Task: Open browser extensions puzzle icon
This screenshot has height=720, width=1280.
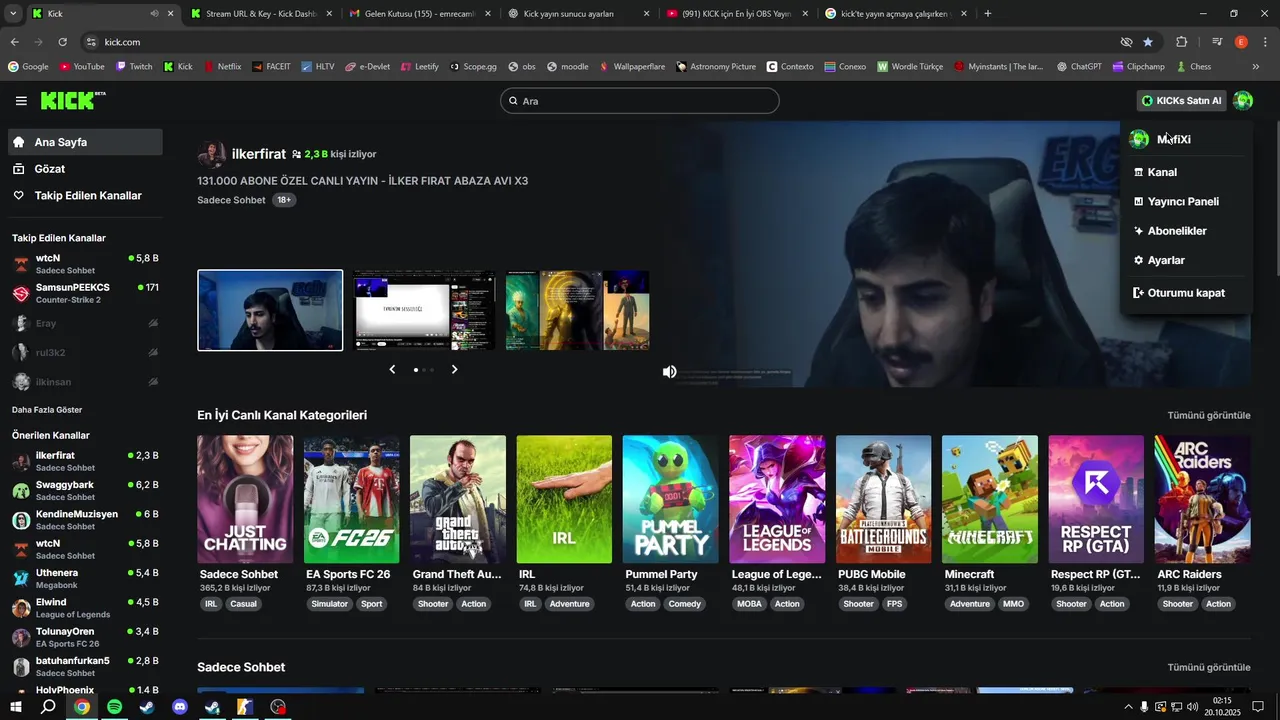Action: (1181, 42)
